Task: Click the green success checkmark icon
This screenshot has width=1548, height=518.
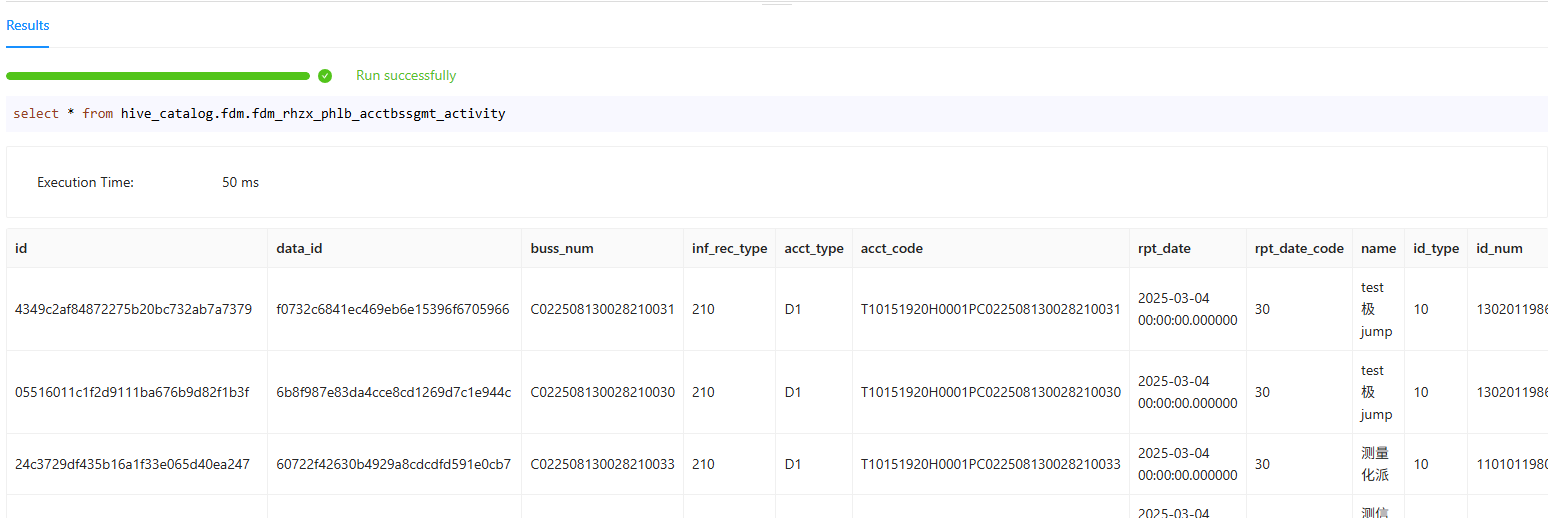Action: [x=325, y=76]
